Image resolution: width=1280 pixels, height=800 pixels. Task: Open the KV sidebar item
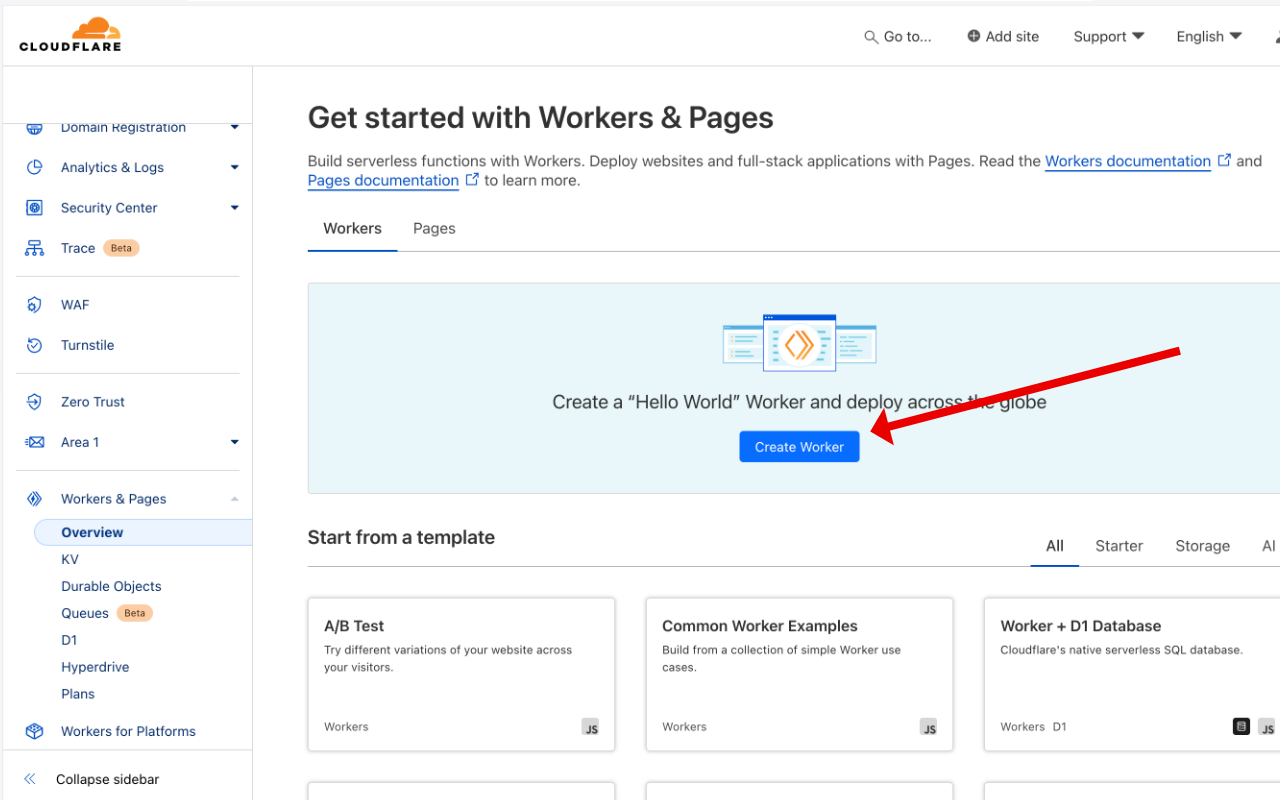click(70, 559)
